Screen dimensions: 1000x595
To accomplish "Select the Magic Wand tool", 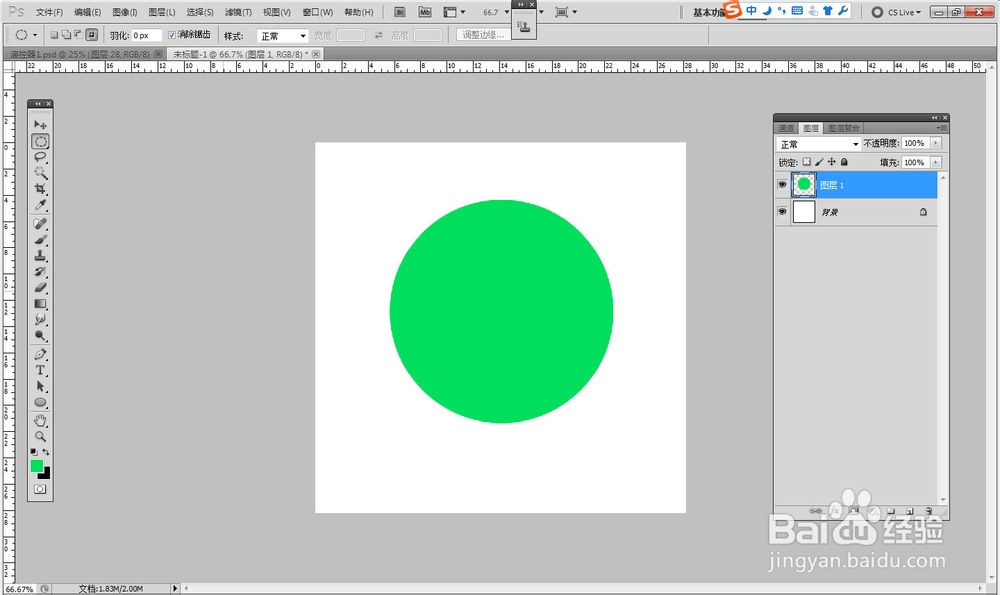I will click(40, 173).
